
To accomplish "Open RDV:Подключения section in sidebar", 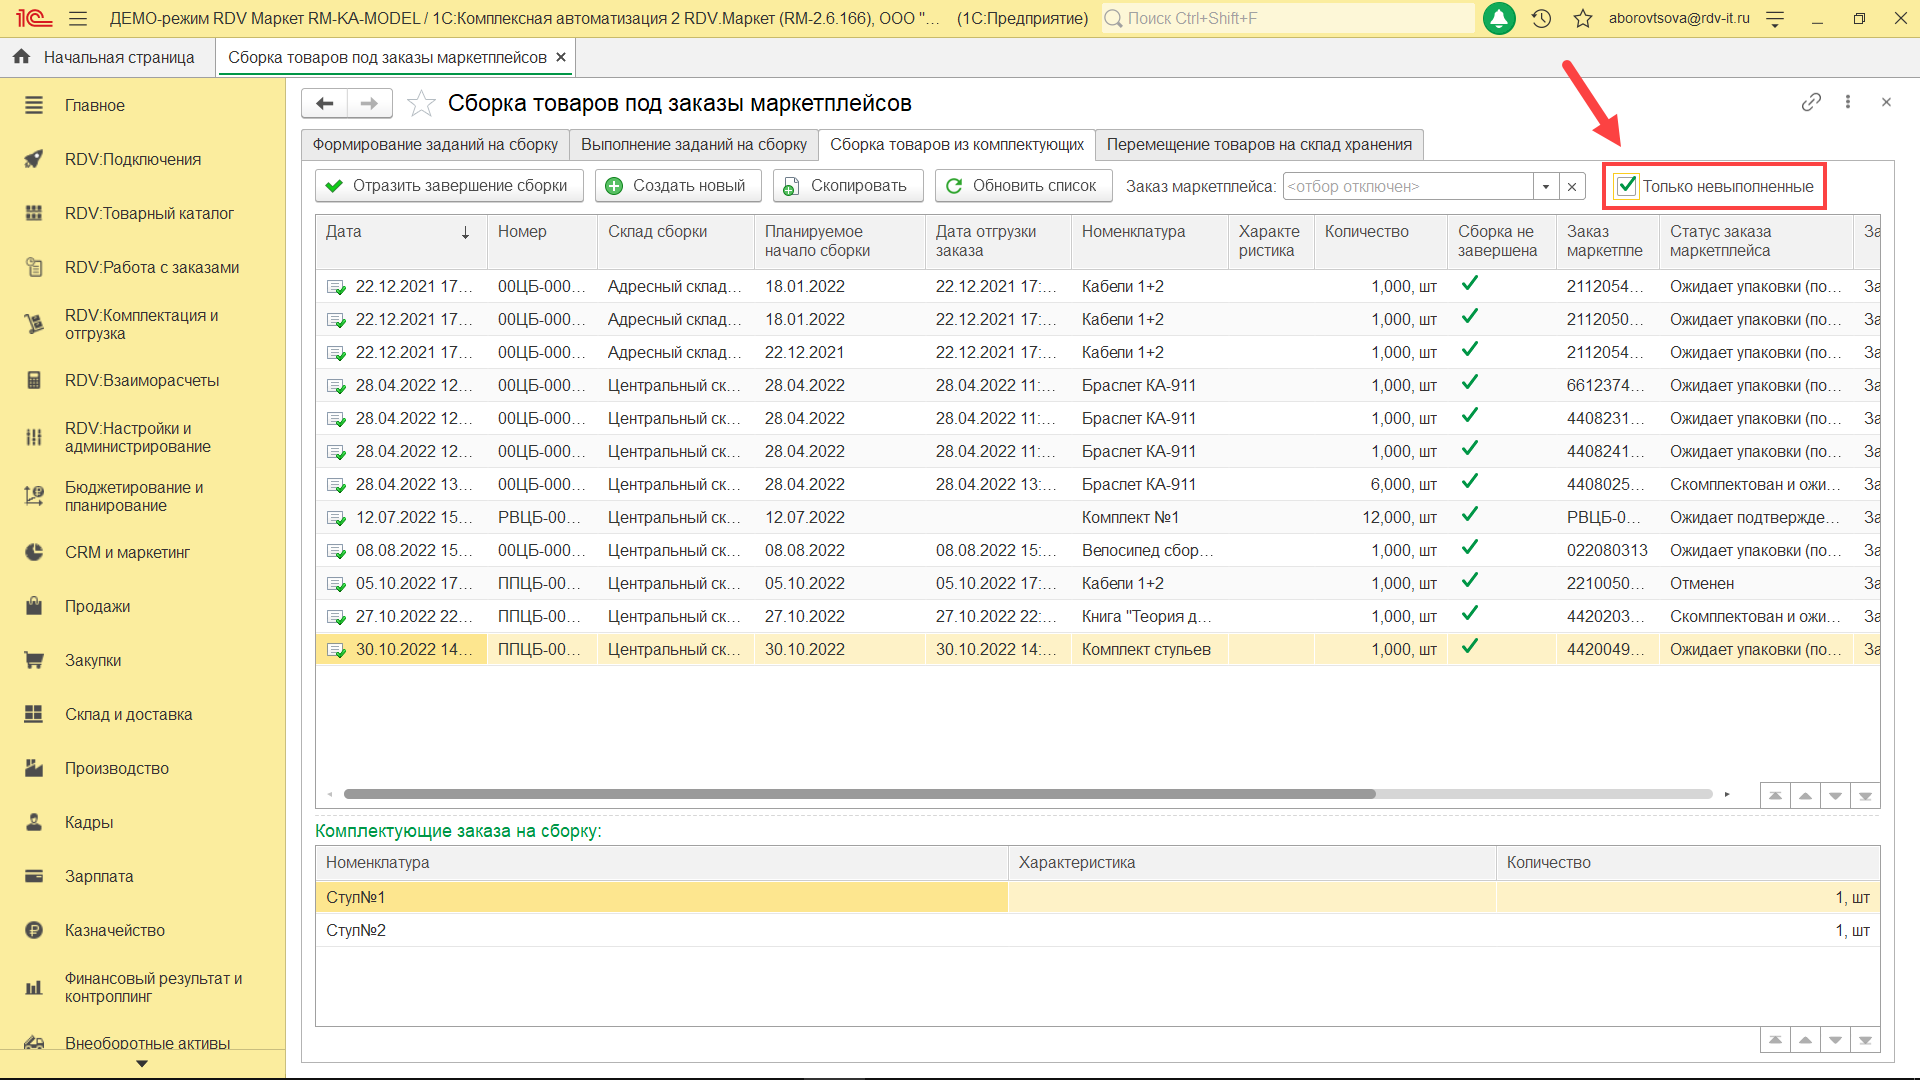I will [x=132, y=159].
